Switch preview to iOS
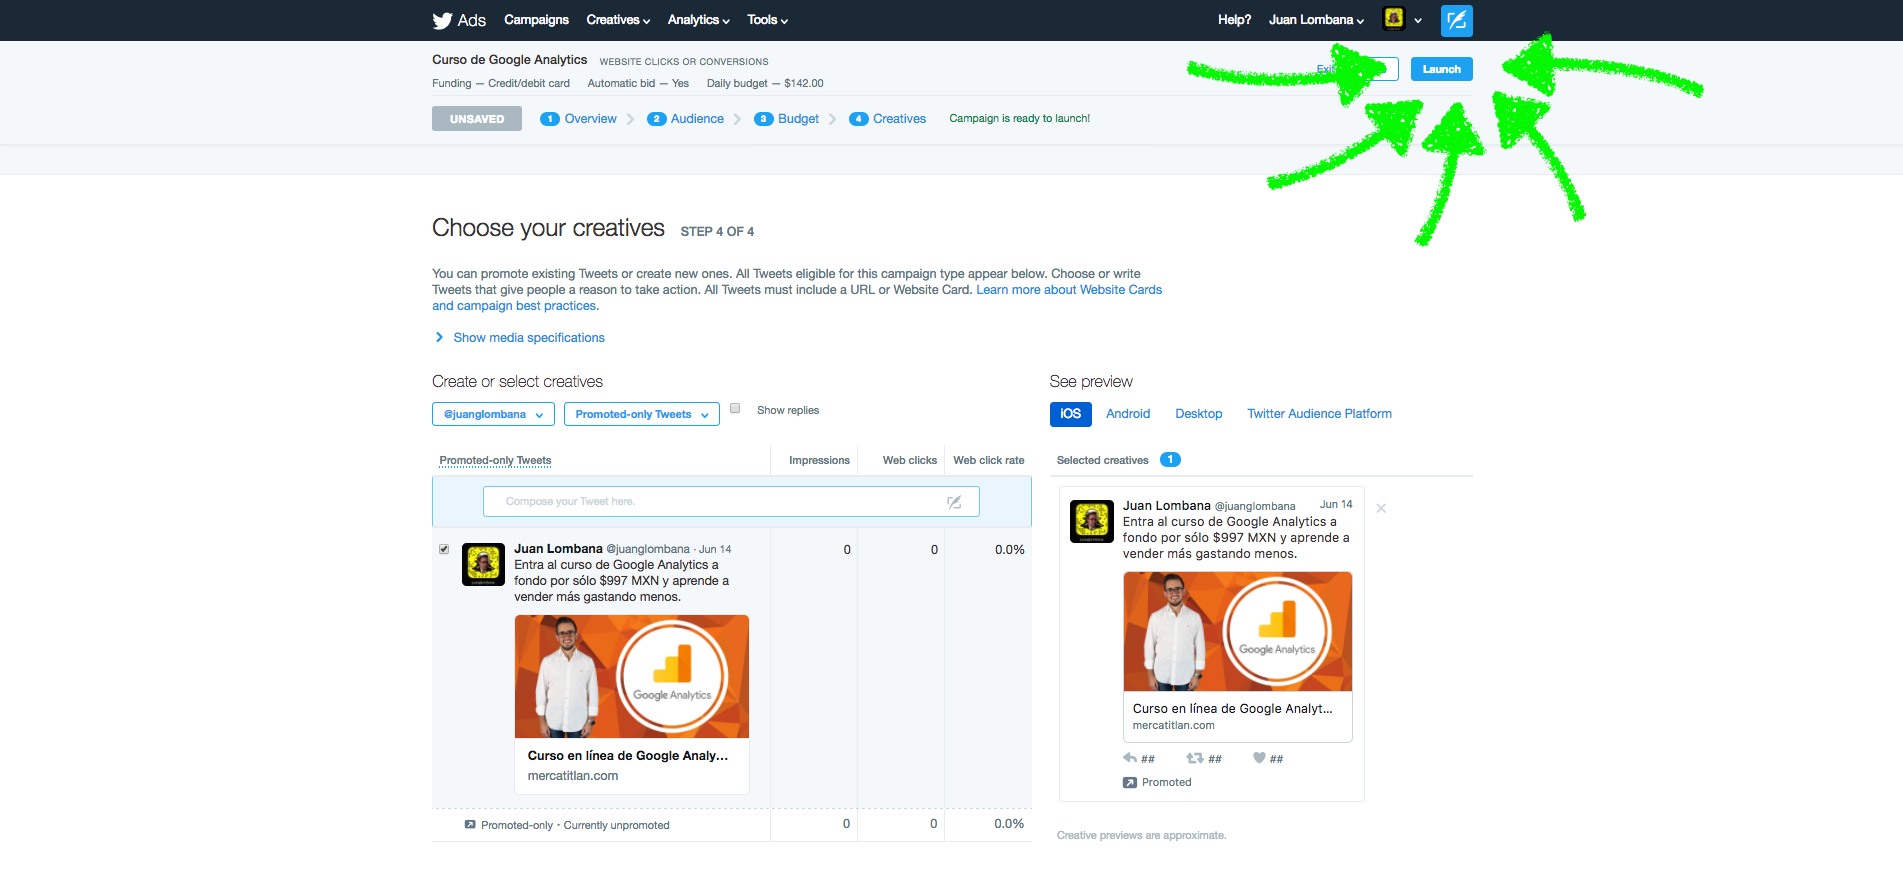 click(x=1070, y=414)
